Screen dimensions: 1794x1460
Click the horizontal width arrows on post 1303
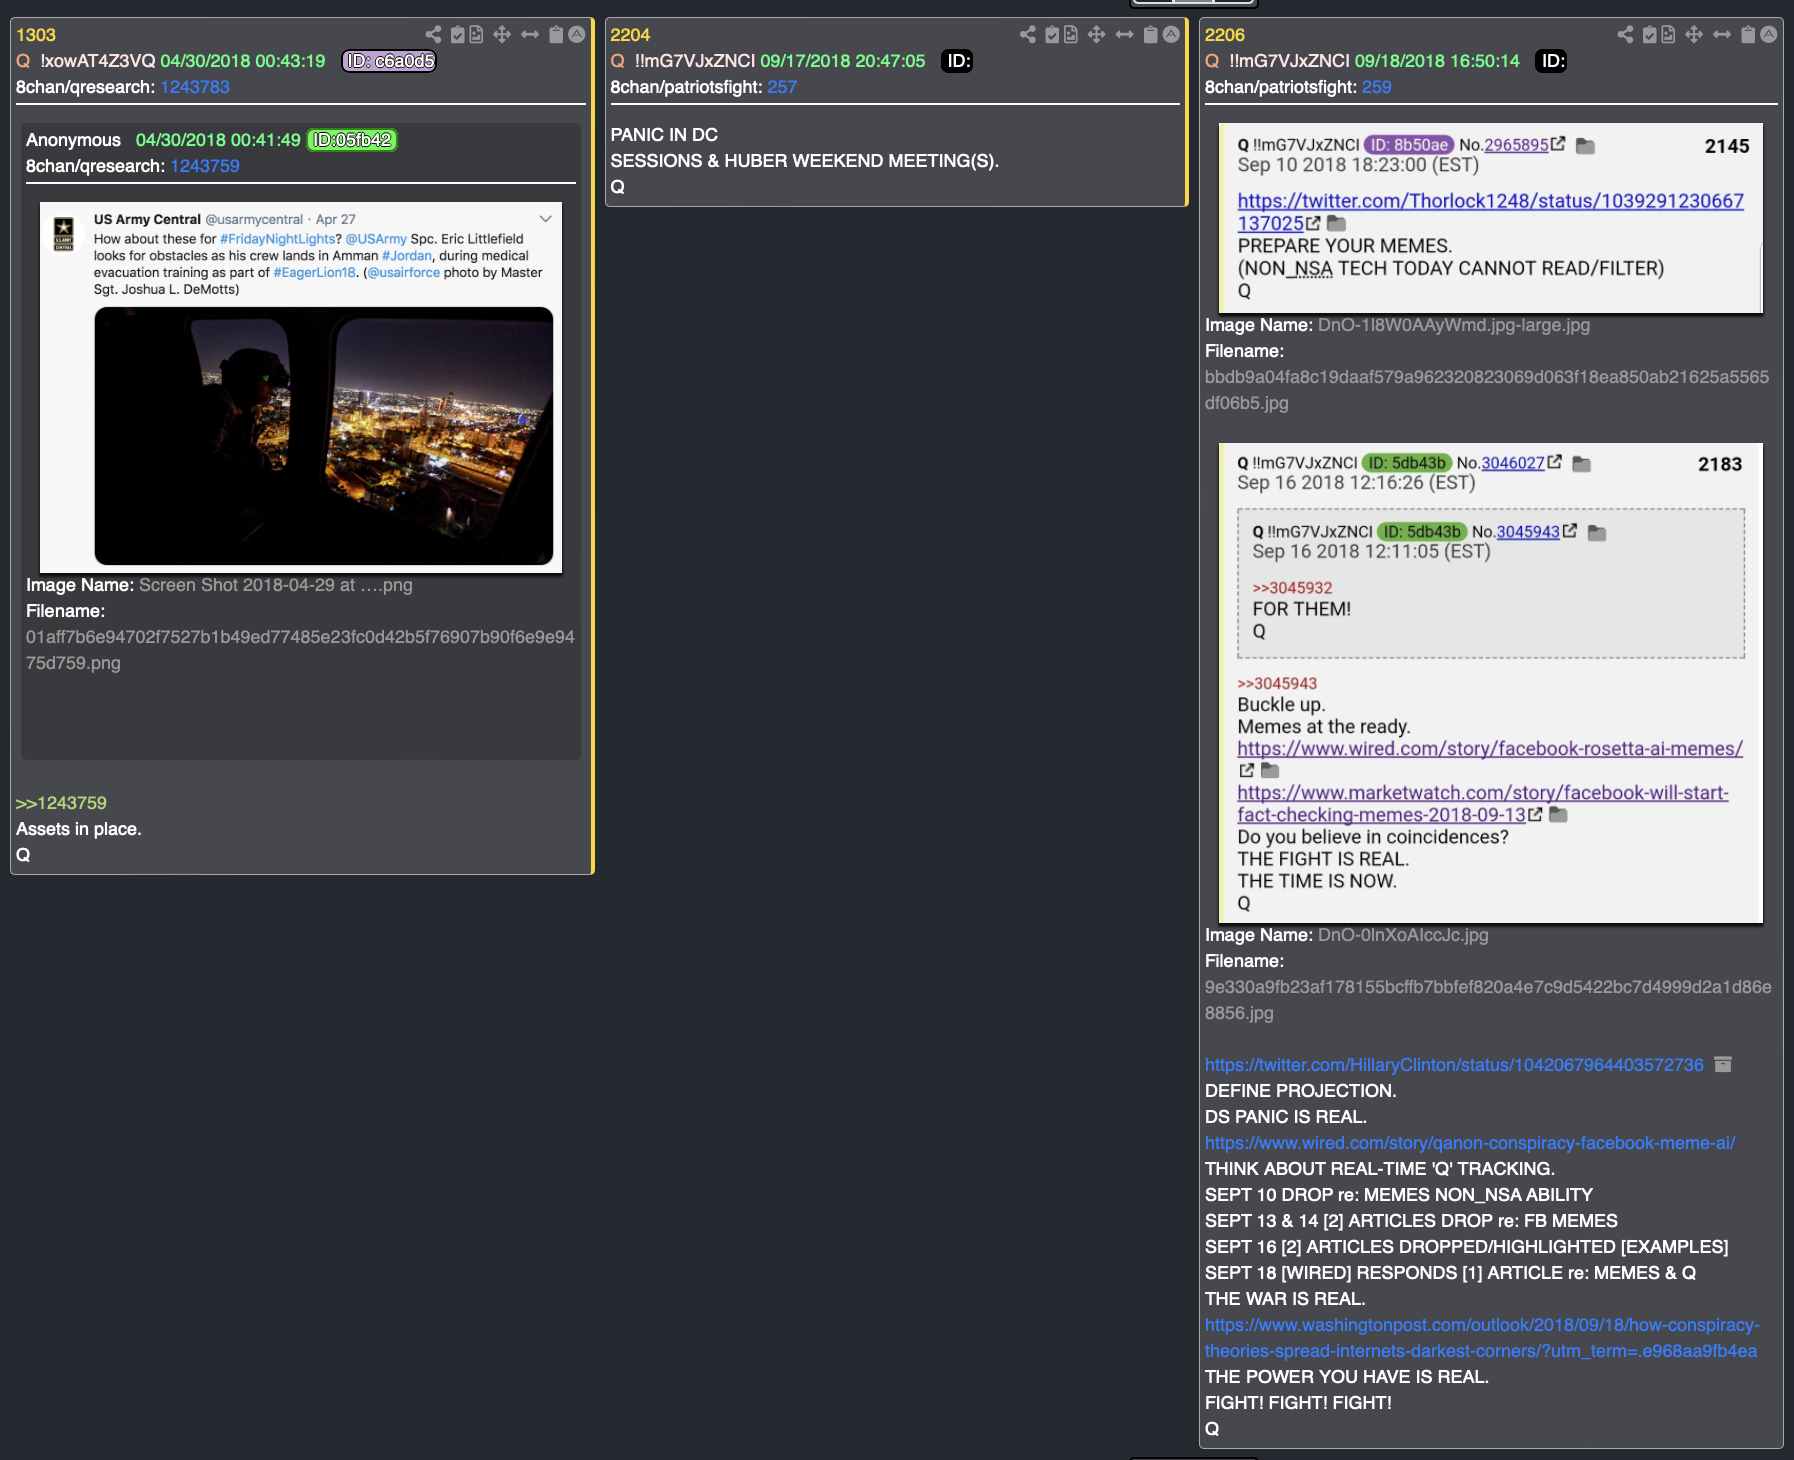click(x=530, y=35)
